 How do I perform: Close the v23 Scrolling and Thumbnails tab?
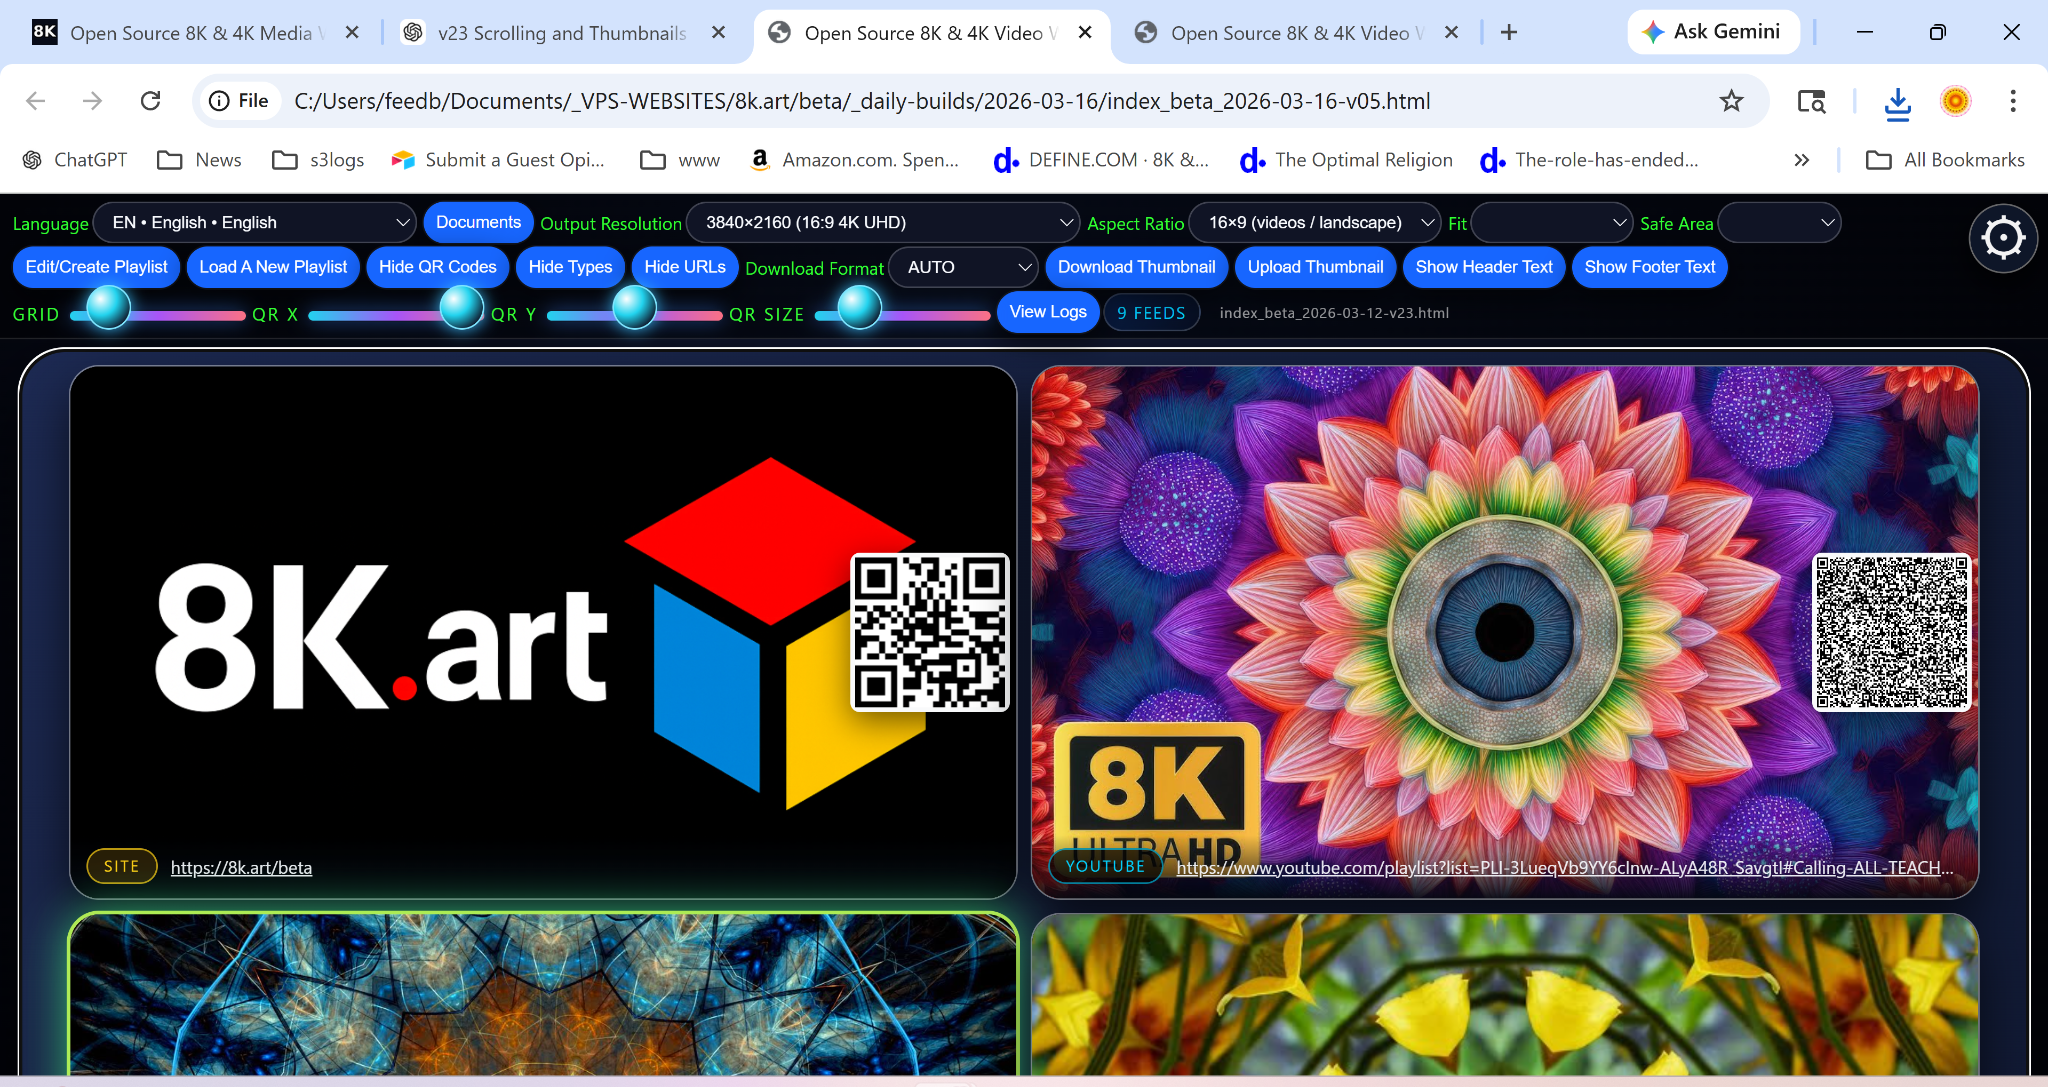[x=718, y=33]
